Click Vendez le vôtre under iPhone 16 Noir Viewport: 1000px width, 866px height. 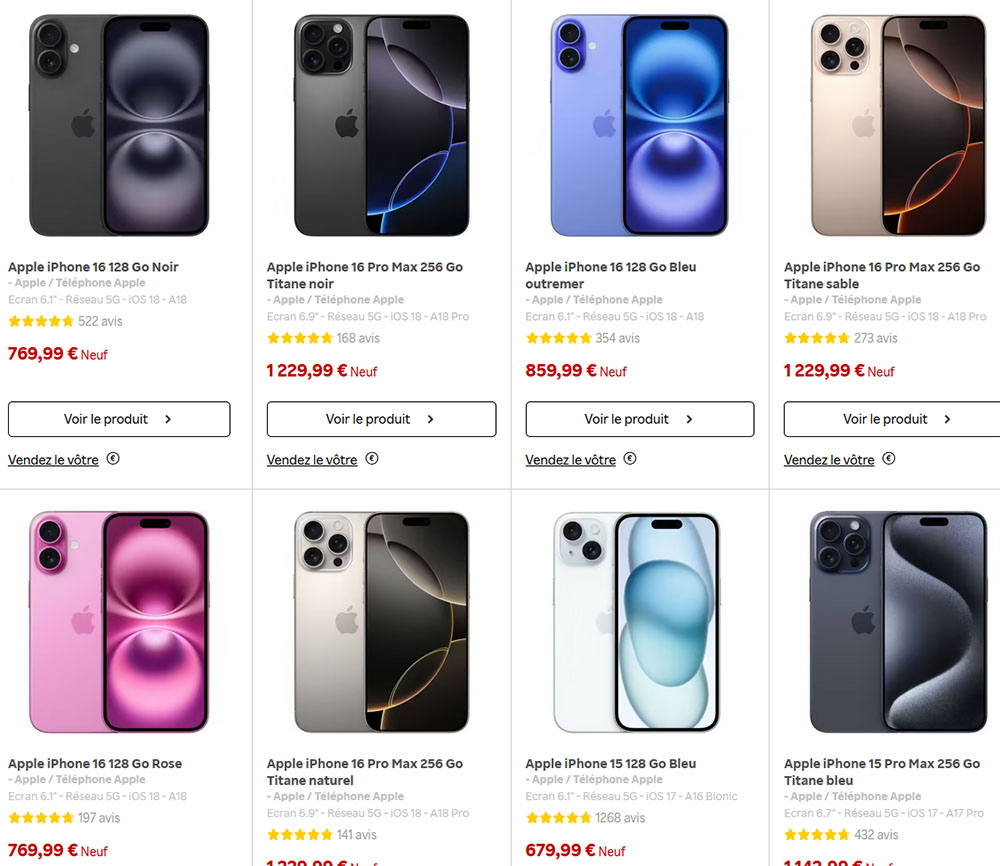click(53, 460)
